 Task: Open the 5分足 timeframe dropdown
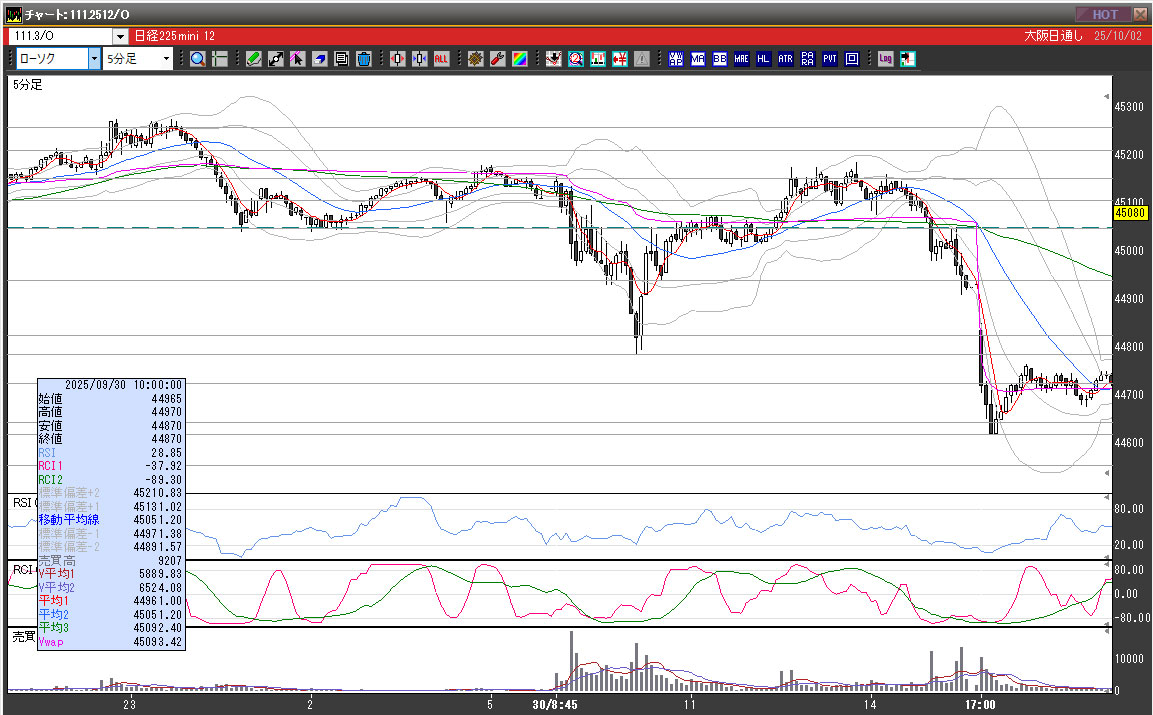tap(167, 59)
